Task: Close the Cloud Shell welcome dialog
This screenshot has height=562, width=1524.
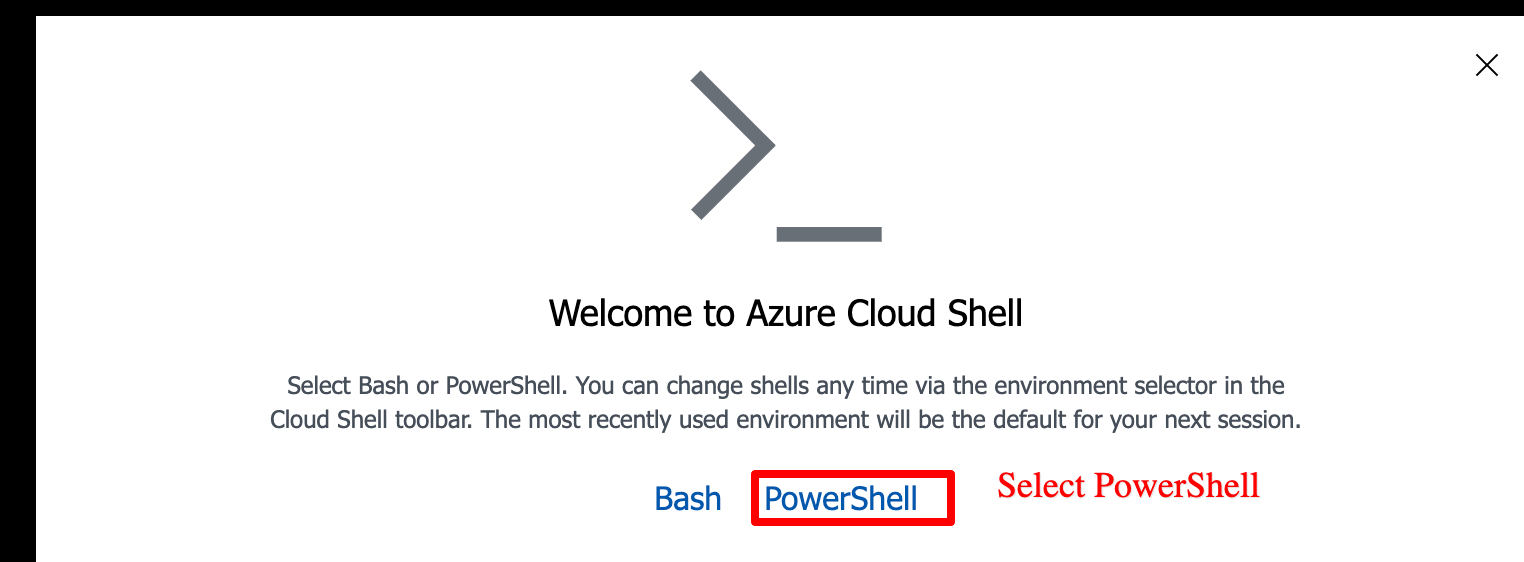Action: click(x=1486, y=66)
